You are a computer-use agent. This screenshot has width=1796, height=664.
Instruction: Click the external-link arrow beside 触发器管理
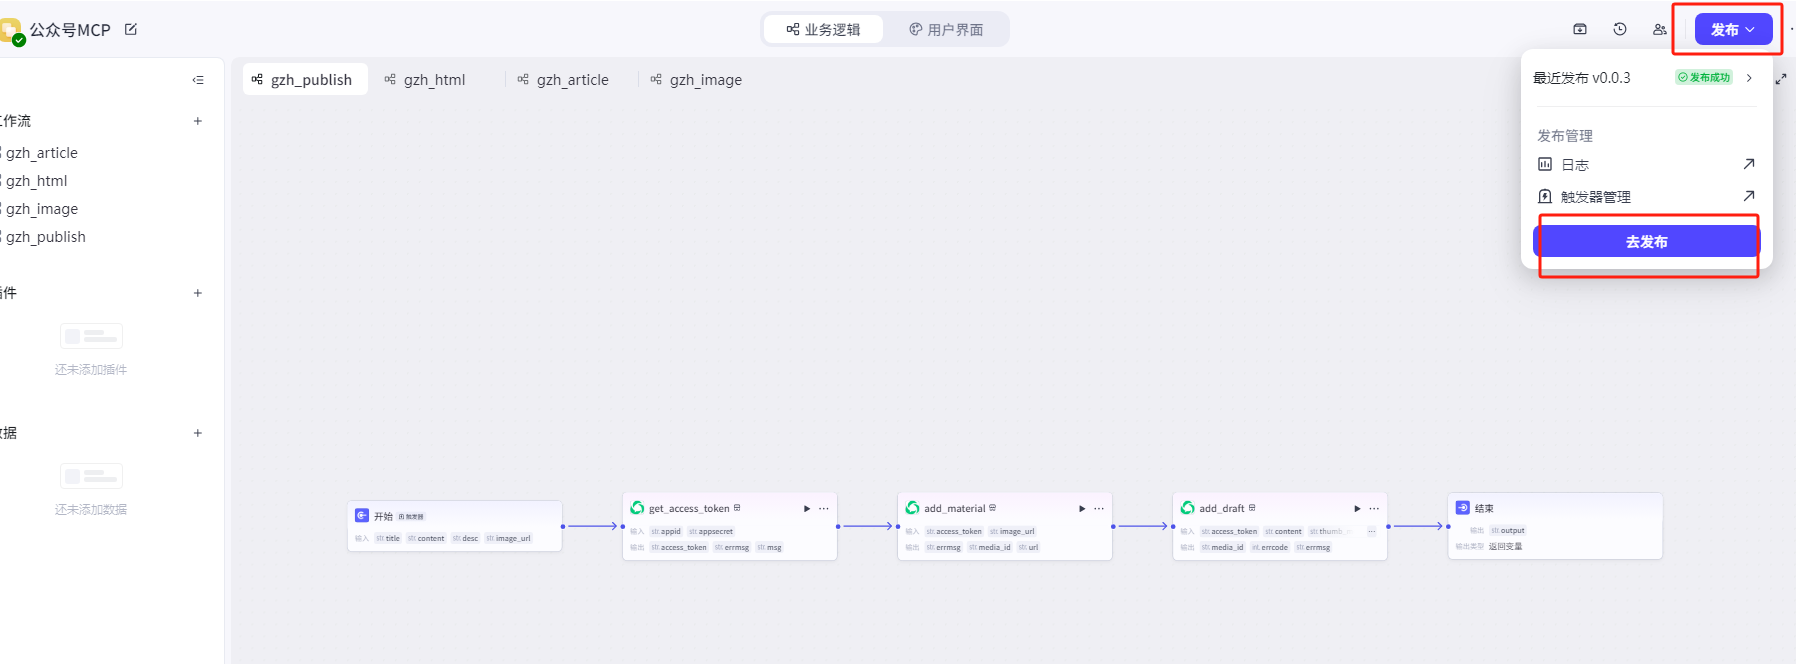(1749, 196)
